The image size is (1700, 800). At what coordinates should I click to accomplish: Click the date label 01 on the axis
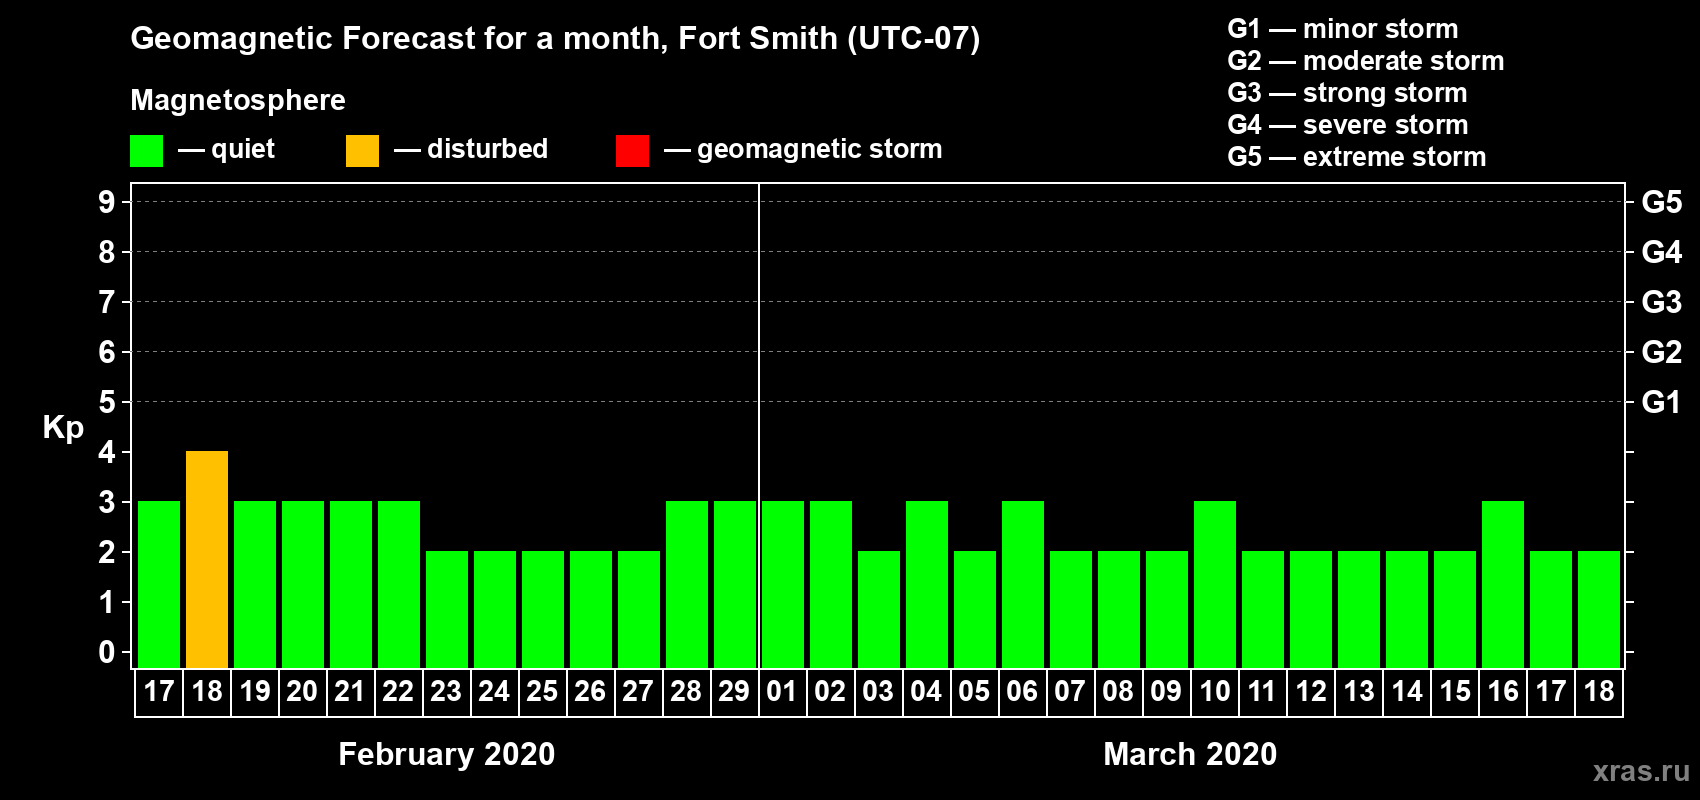tap(782, 691)
